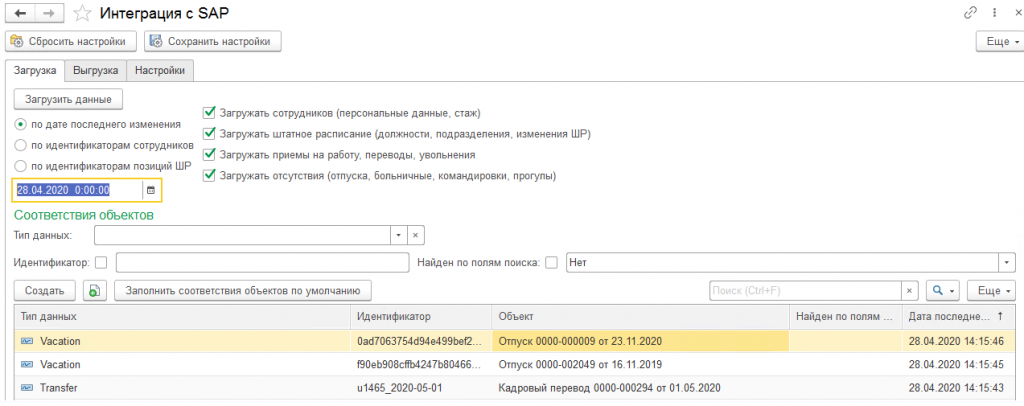Clear the Тип данных field with the x button
1024x406 pixels.
(417, 235)
